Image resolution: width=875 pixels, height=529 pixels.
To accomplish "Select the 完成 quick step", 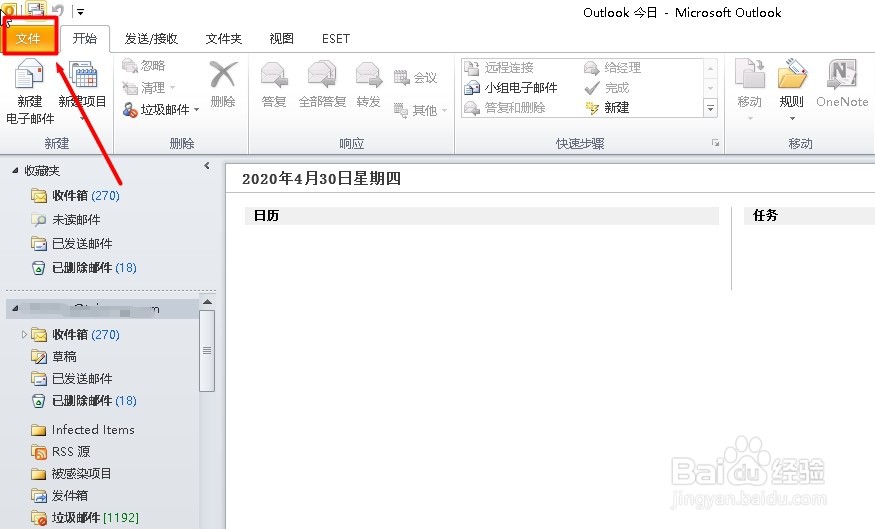I will click(607, 88).
